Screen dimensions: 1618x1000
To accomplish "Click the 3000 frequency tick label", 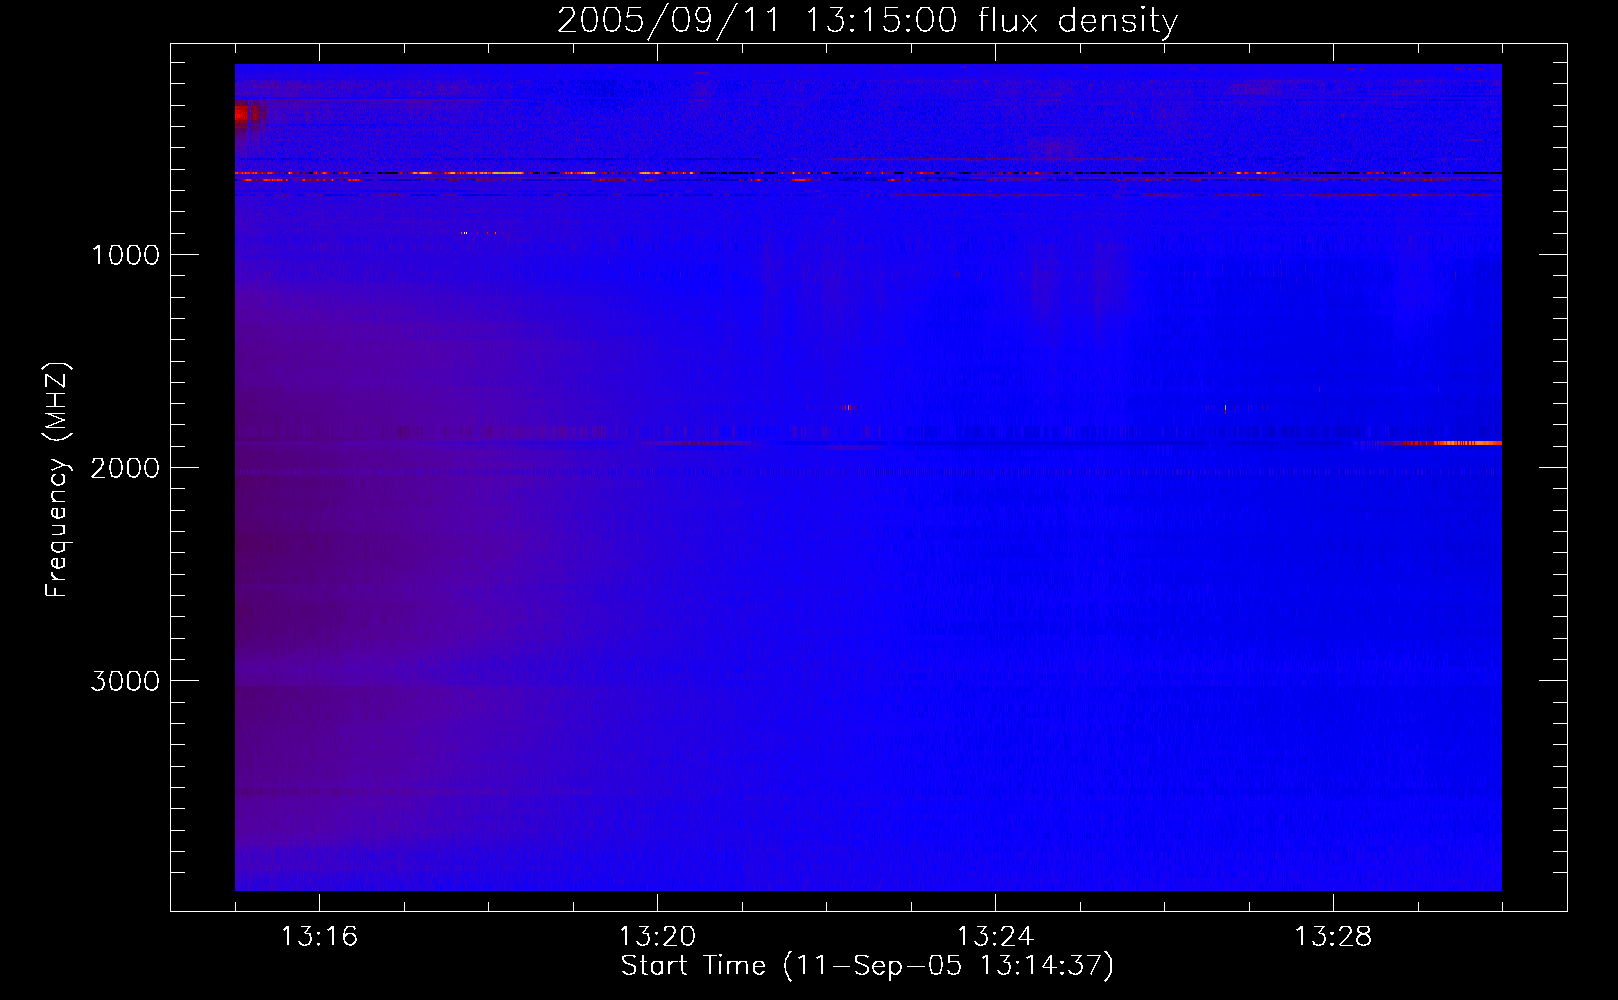I will (x=125, y=681).
